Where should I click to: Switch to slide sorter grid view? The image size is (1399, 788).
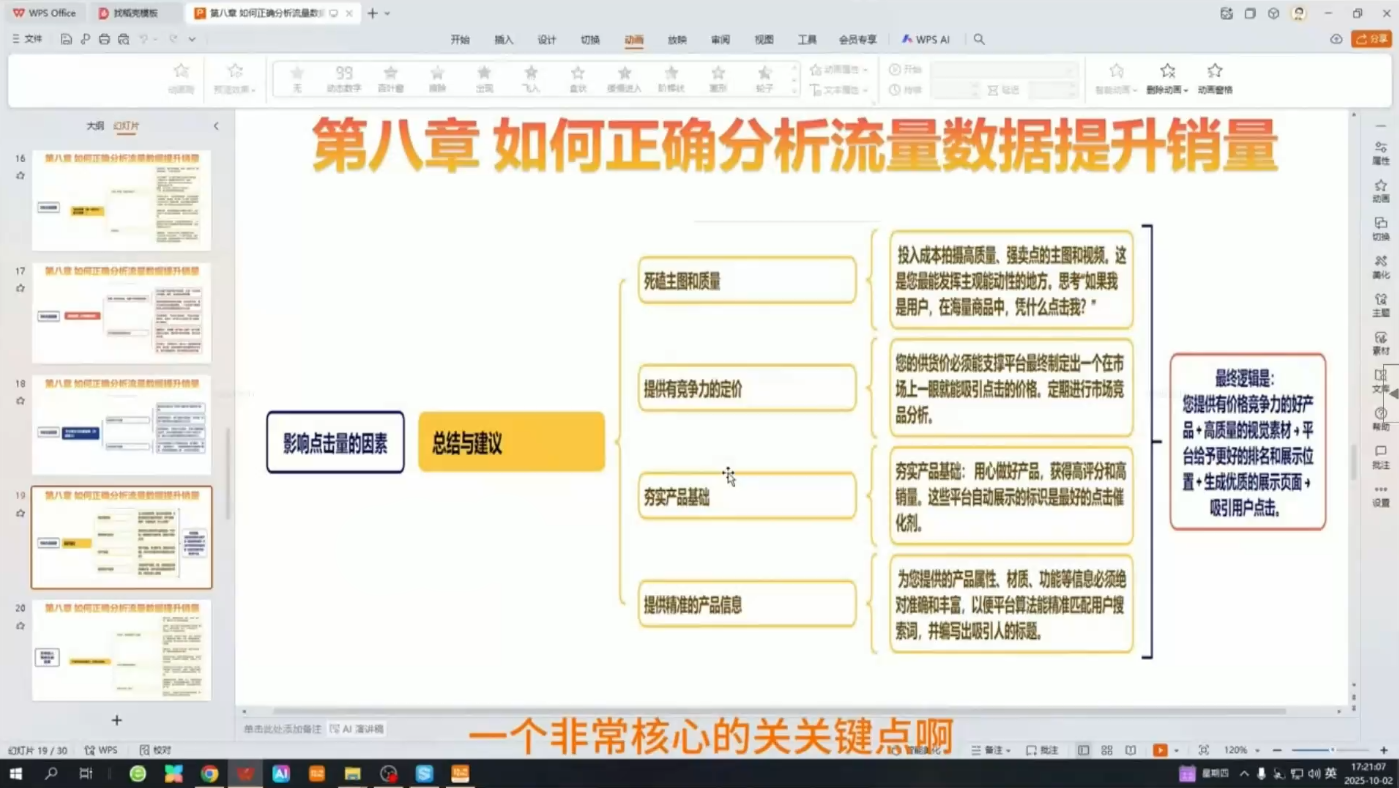point(1107,750)
